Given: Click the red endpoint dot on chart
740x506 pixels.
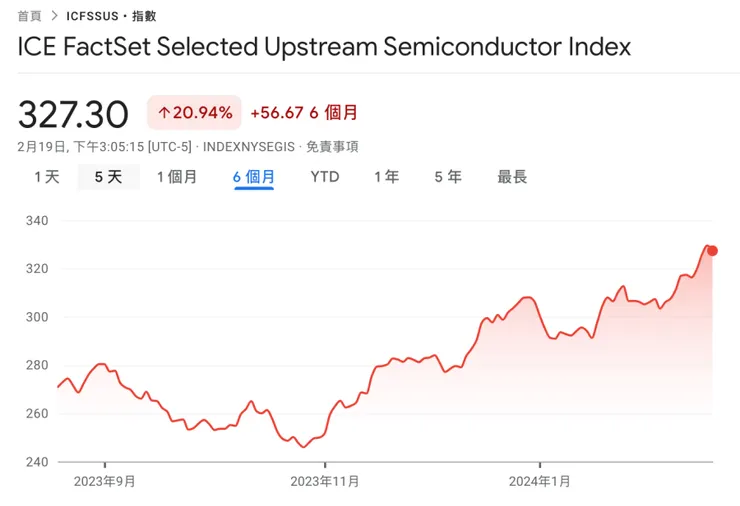Looking at the screenshot, I should pos(712,251).
